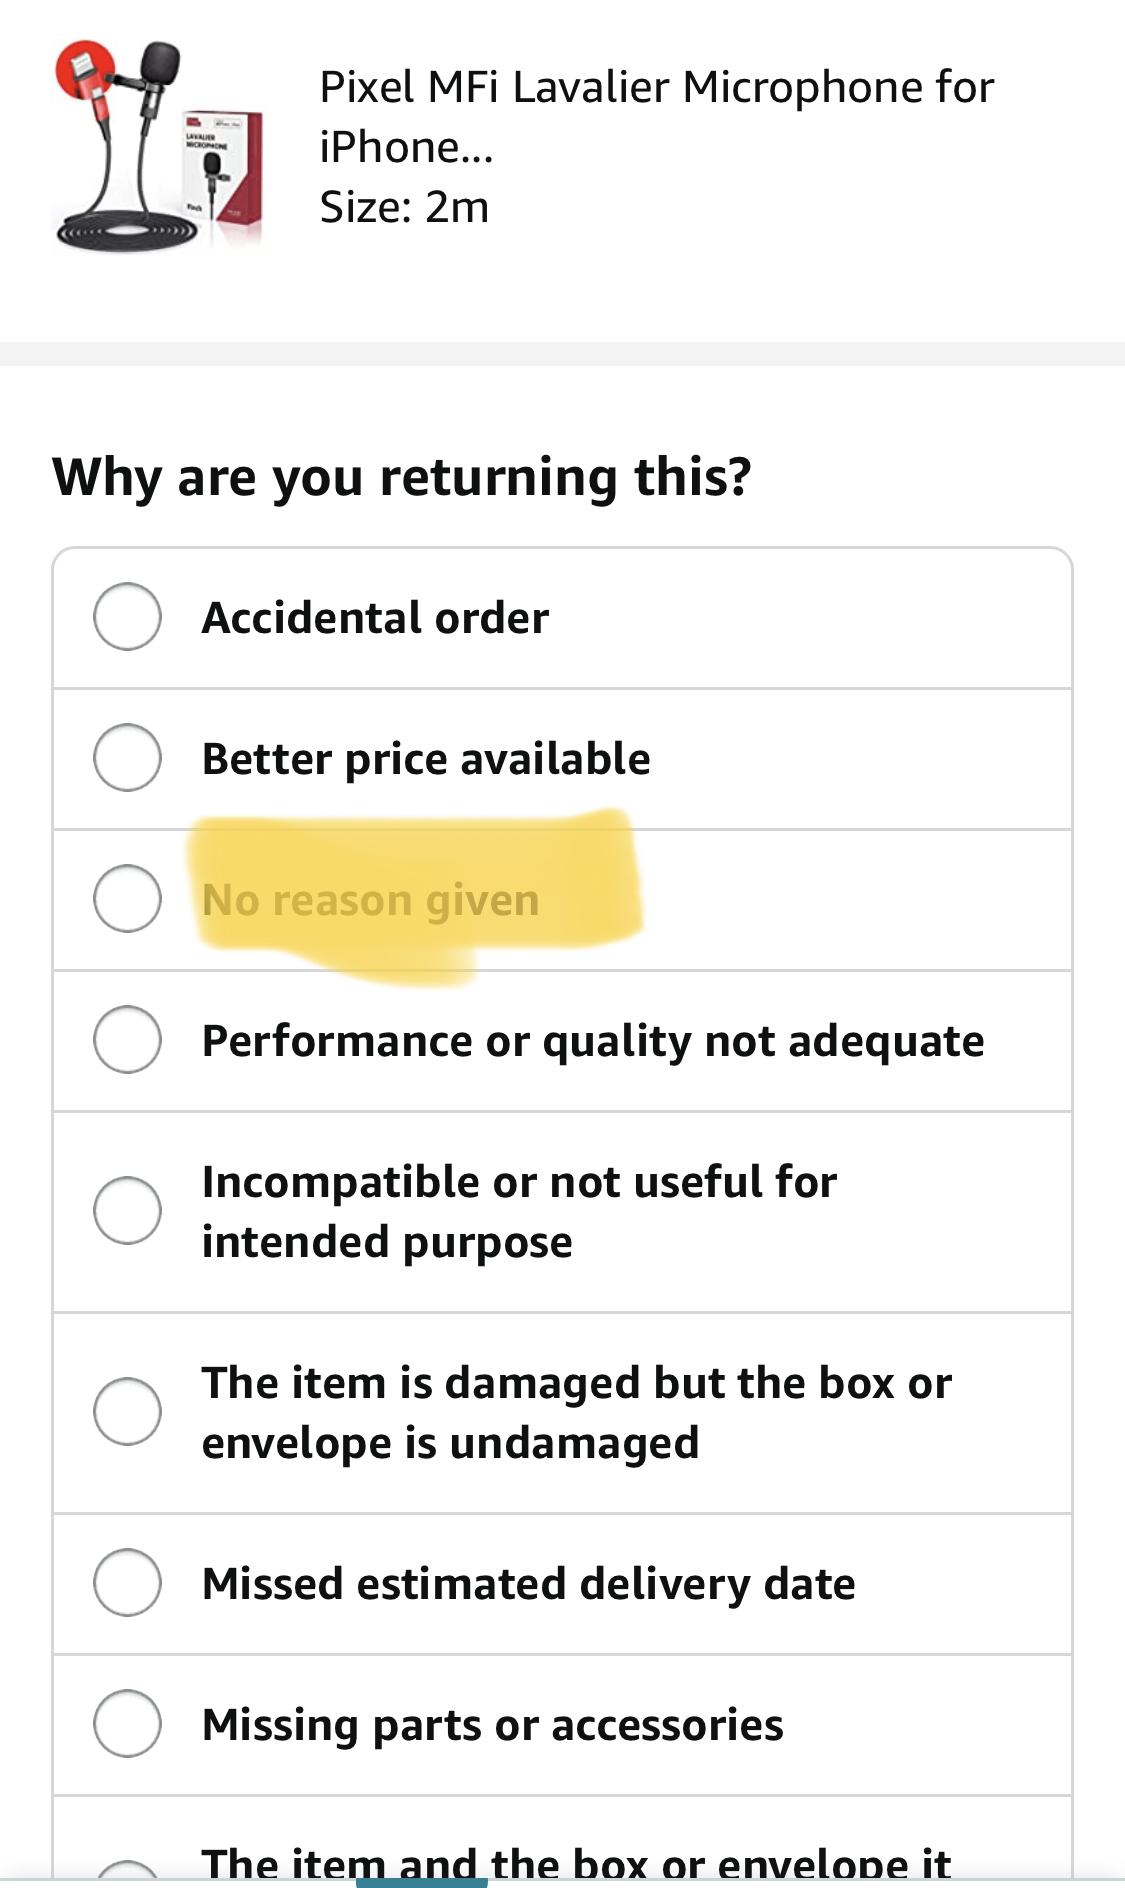The height and width of the screenshot is (1888, 1125).
Task: Tap Missed estimated delivery date text
Action: pyautogui.click(x=528, y=1584)
